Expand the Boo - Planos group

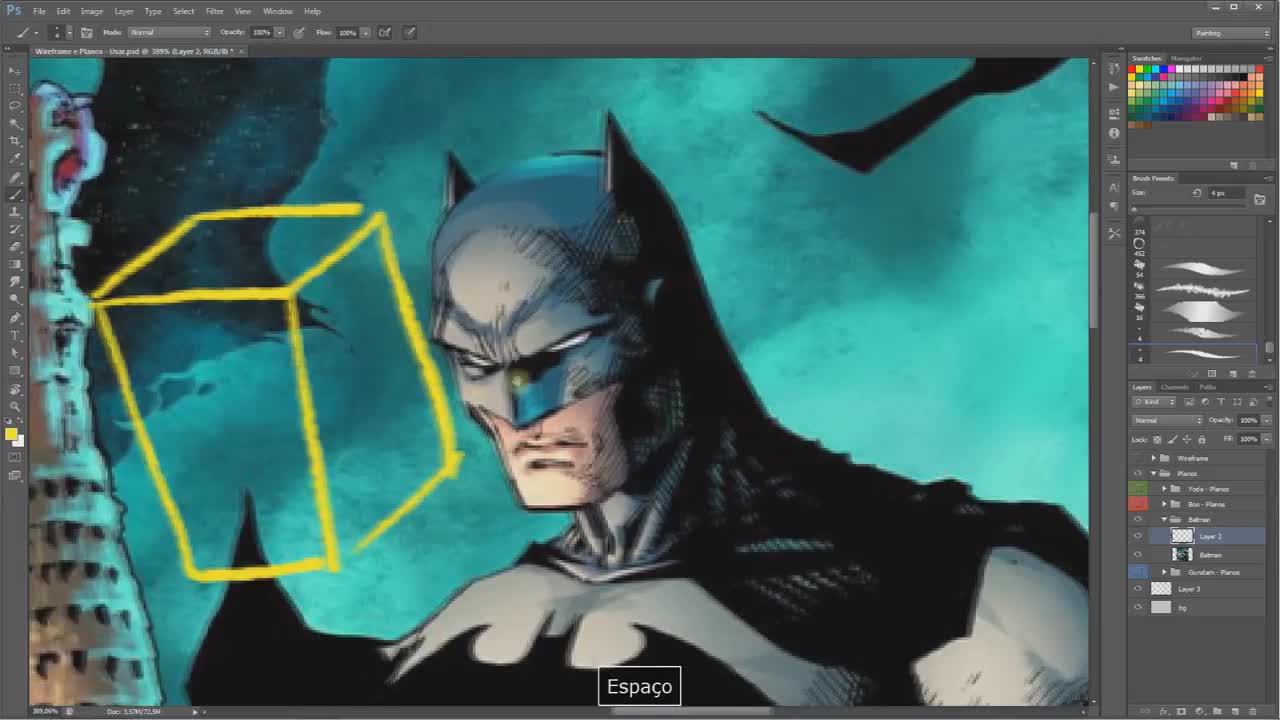tap(1164, 504)
